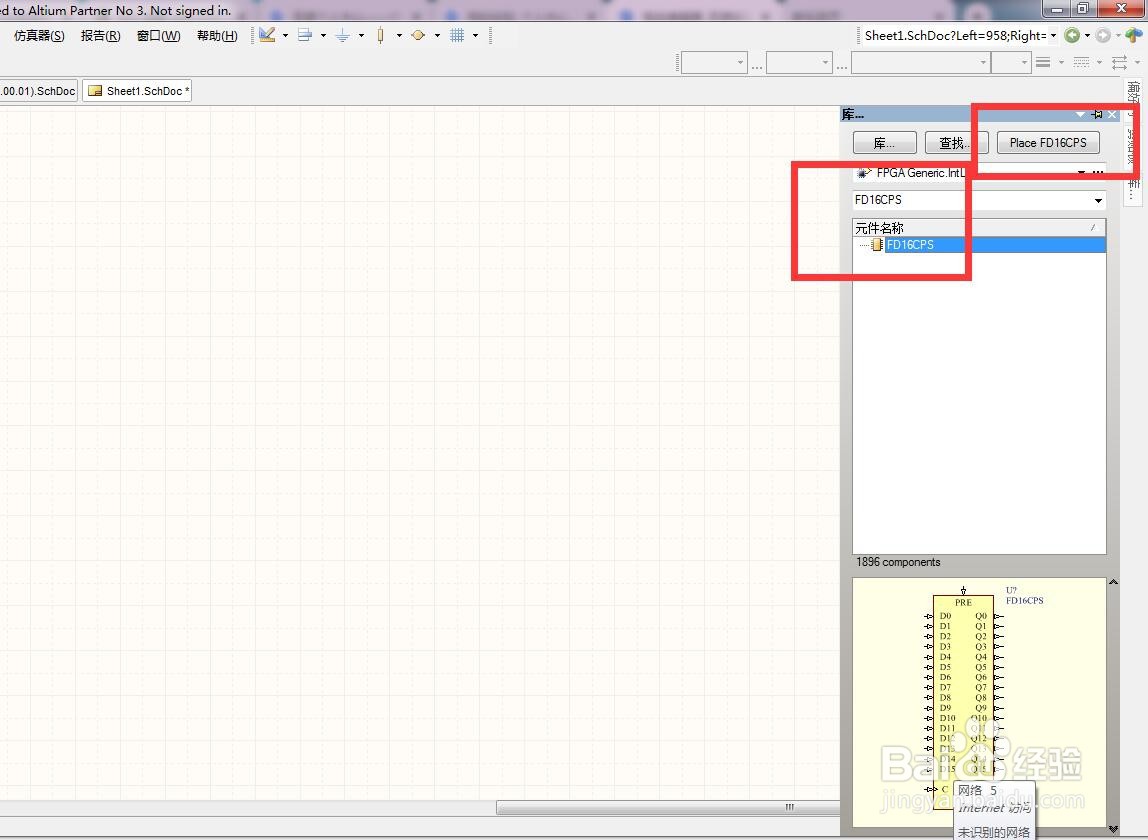Expand the grids dropdown arrow
Image resolution: width=1148 pixels, height=840 pixels.
point(475,35)
